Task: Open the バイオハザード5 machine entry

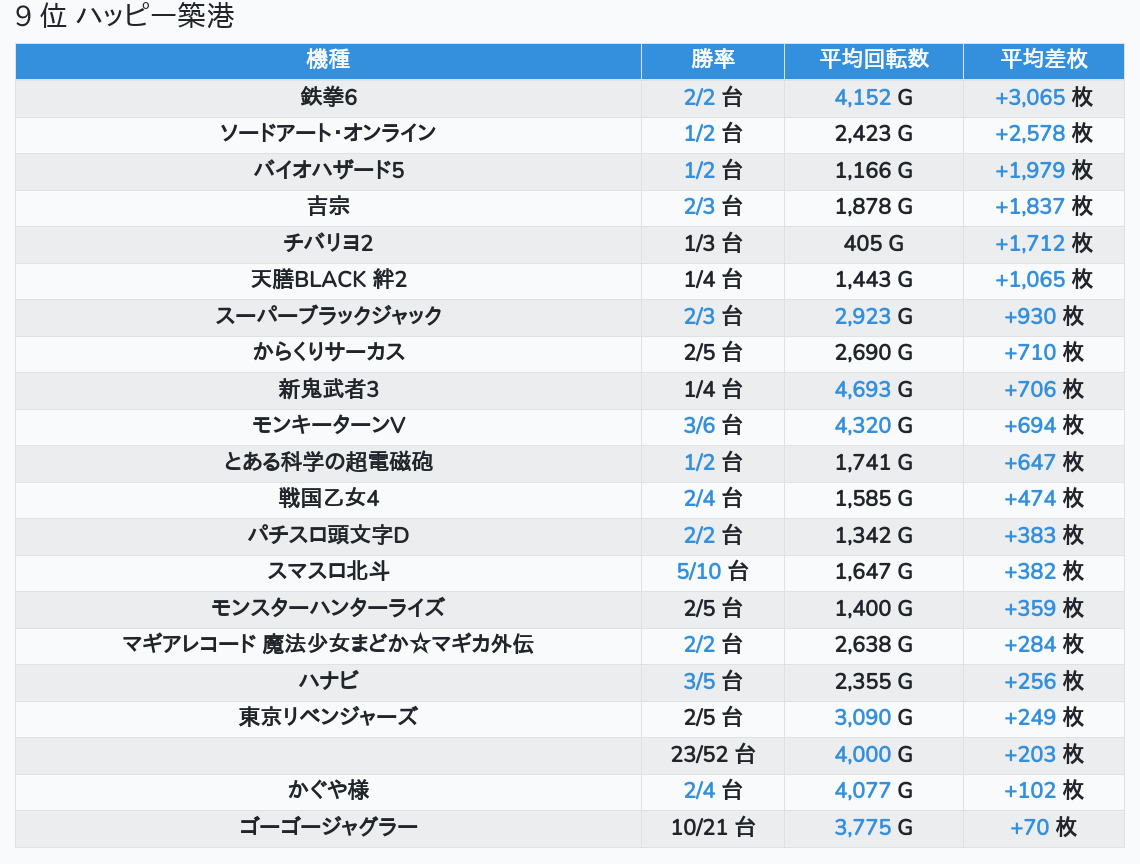Action: 328,170
